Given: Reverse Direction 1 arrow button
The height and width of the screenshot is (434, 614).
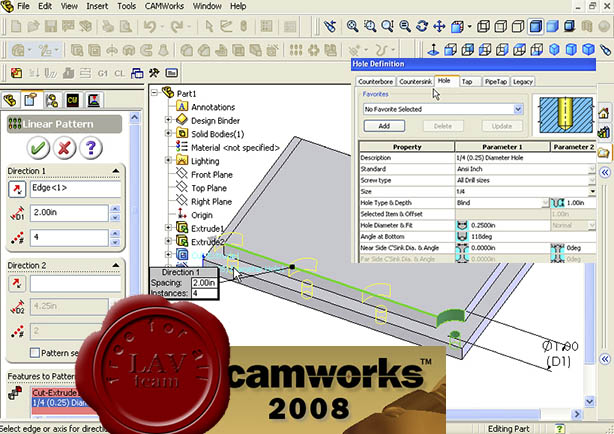Looking at the screenshot, I should [17, 189].
